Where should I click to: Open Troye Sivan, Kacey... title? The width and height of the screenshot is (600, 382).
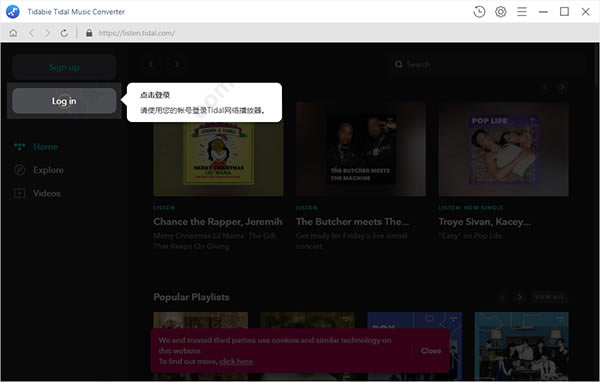pos(484,222)
